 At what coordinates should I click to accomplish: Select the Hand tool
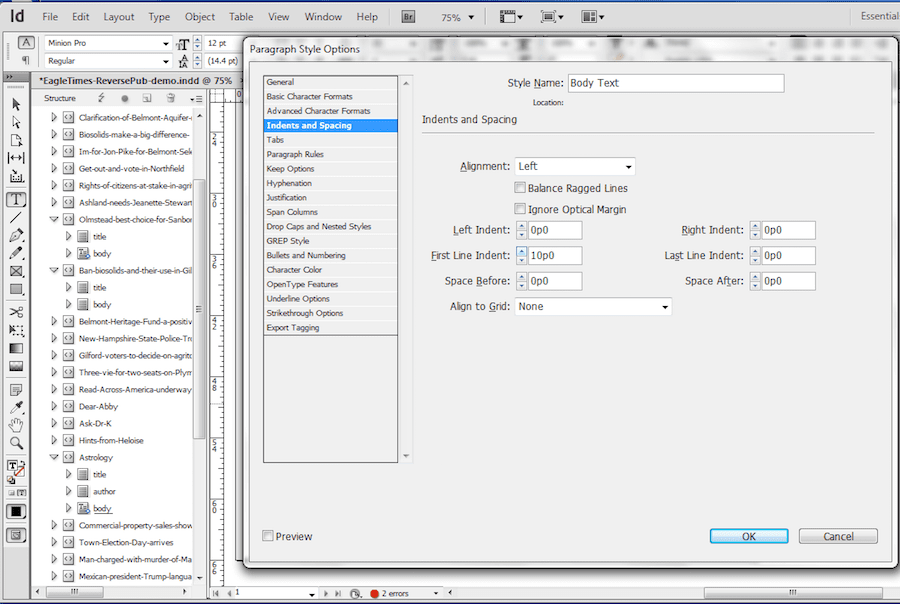pos(16,425)
